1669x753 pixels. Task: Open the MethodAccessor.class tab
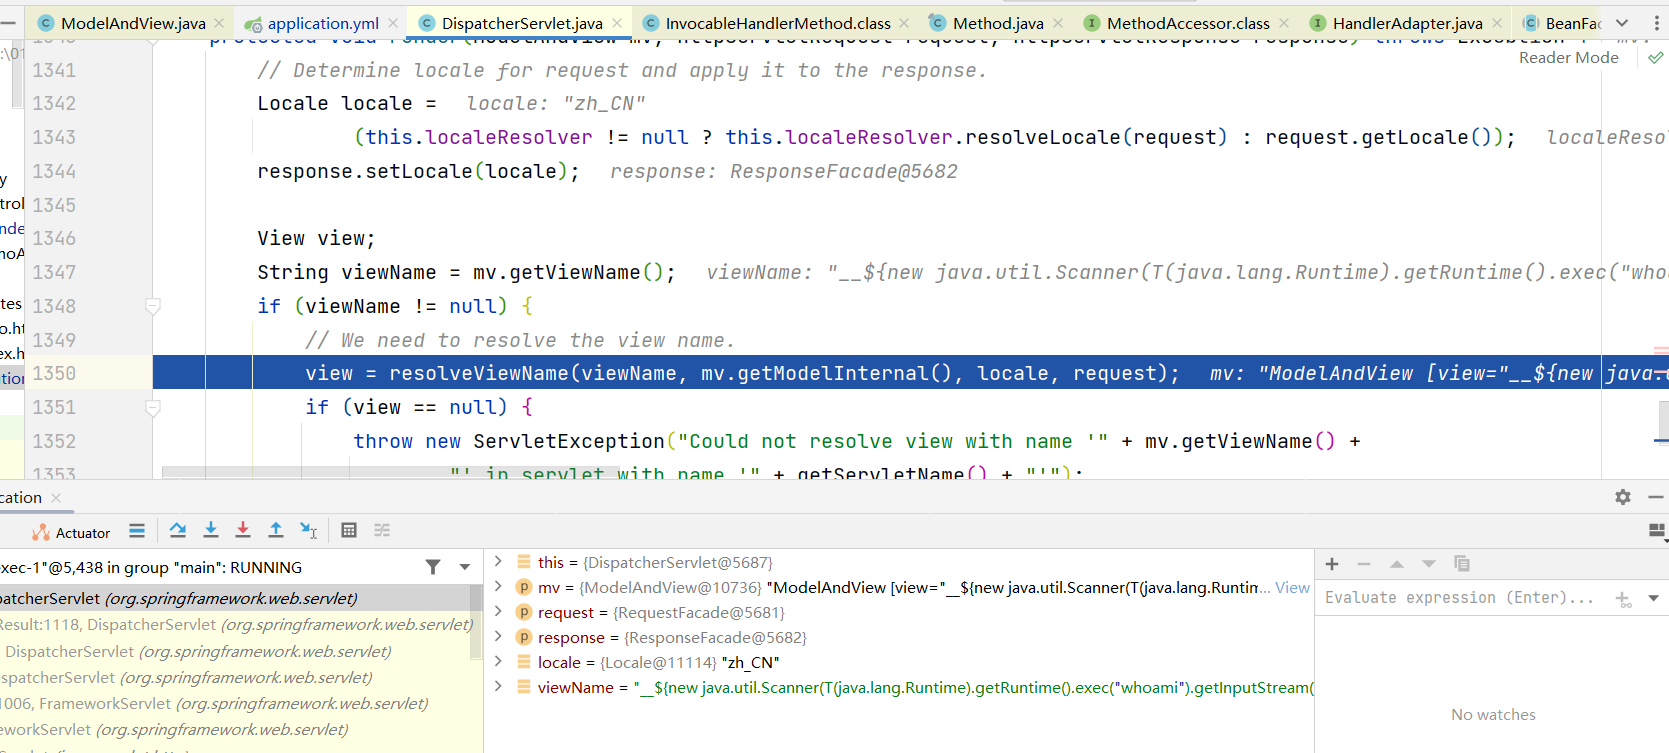click(1188, 23)
